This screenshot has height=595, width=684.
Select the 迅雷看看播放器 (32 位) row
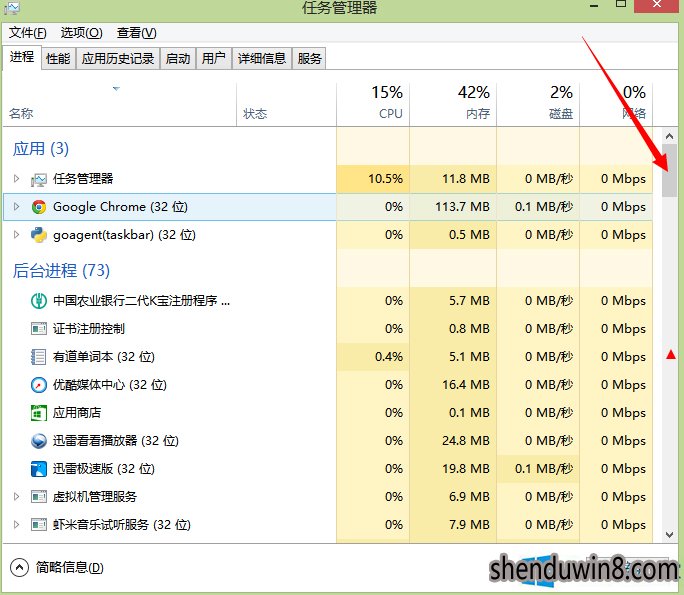pos(328,441)
